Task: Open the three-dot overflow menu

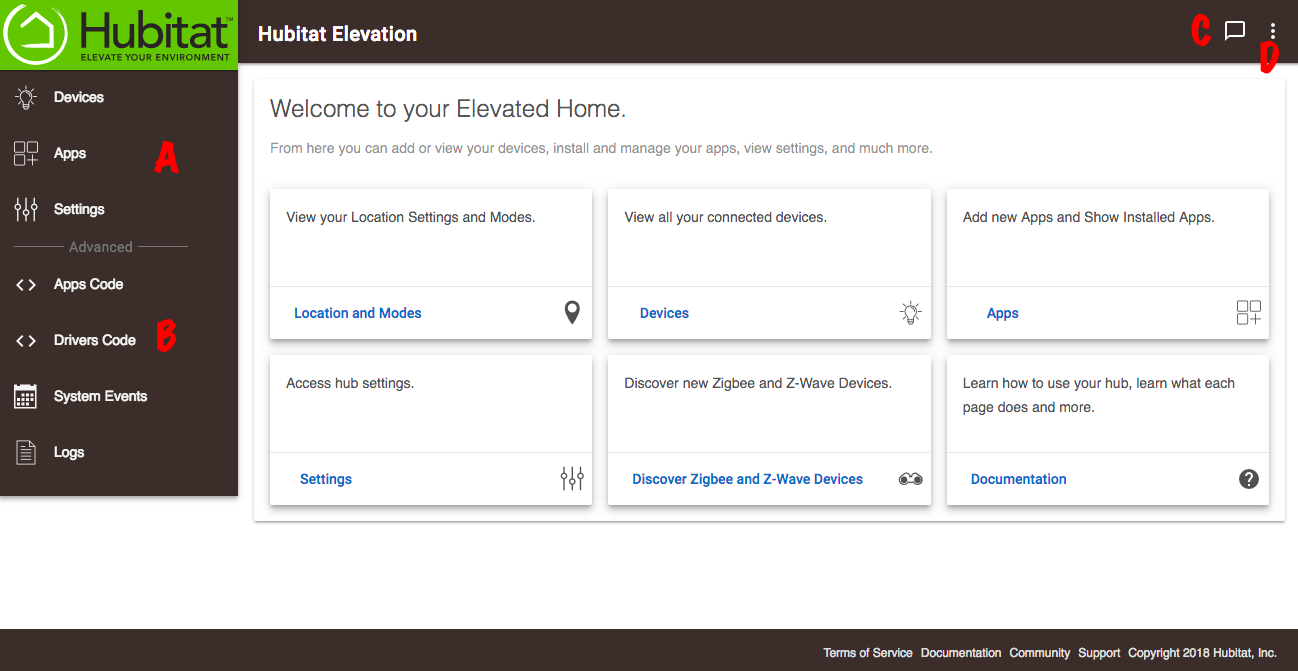Action: 1272,32
